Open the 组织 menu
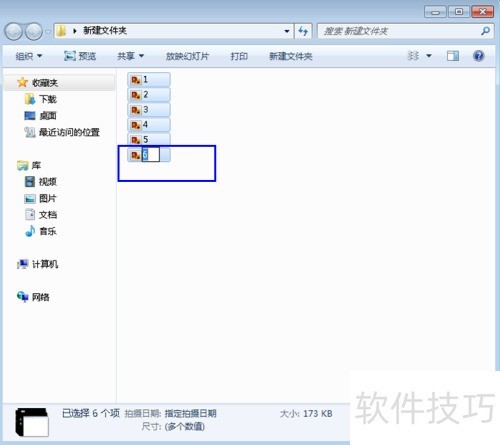 (x=29, y=56)
